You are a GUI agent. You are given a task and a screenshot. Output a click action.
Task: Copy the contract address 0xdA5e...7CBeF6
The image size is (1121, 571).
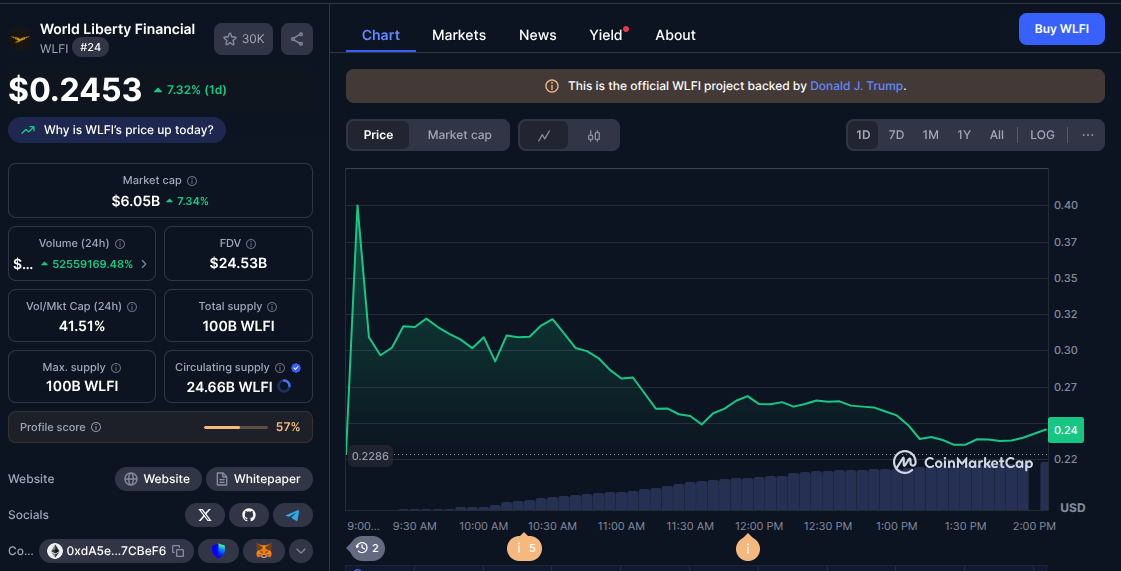pyautogui.click(x=179, y=551)
